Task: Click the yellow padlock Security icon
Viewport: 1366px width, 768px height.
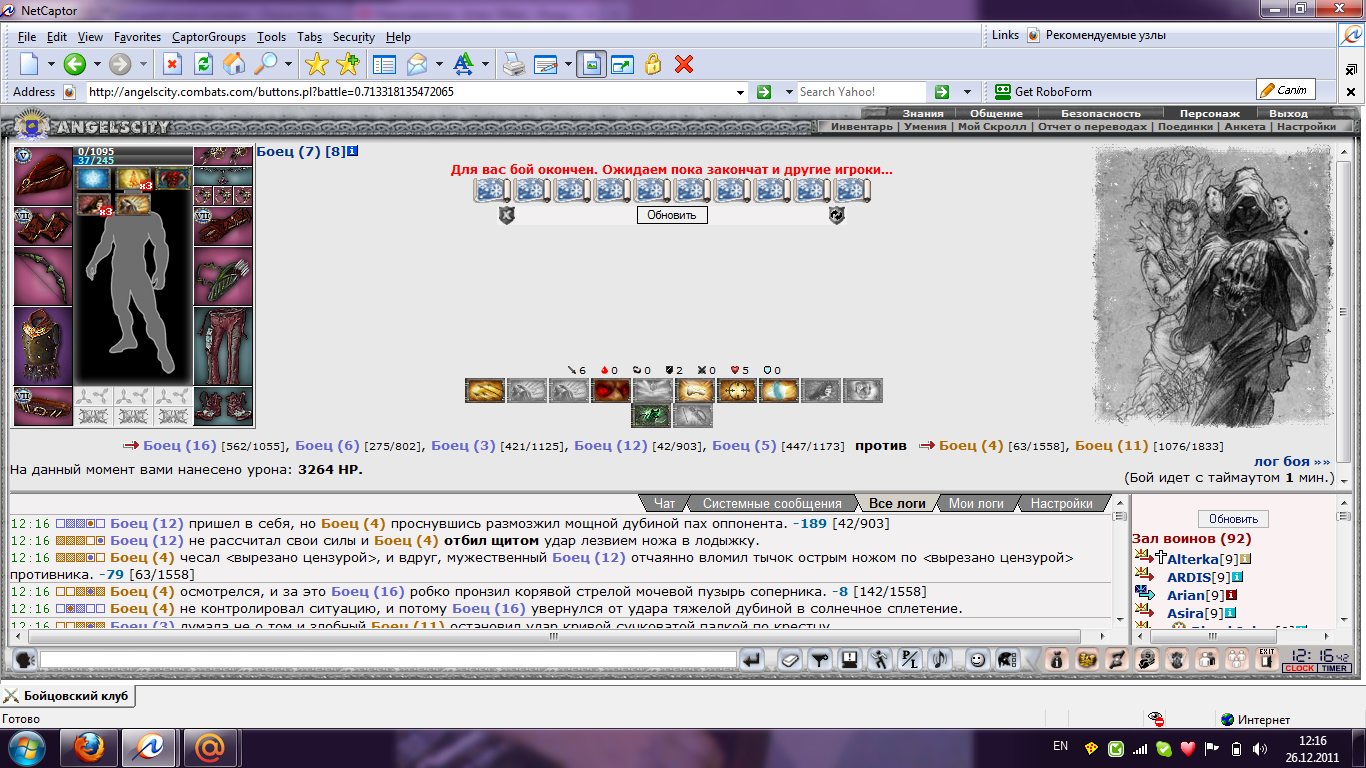Action: tap(653, 64)
